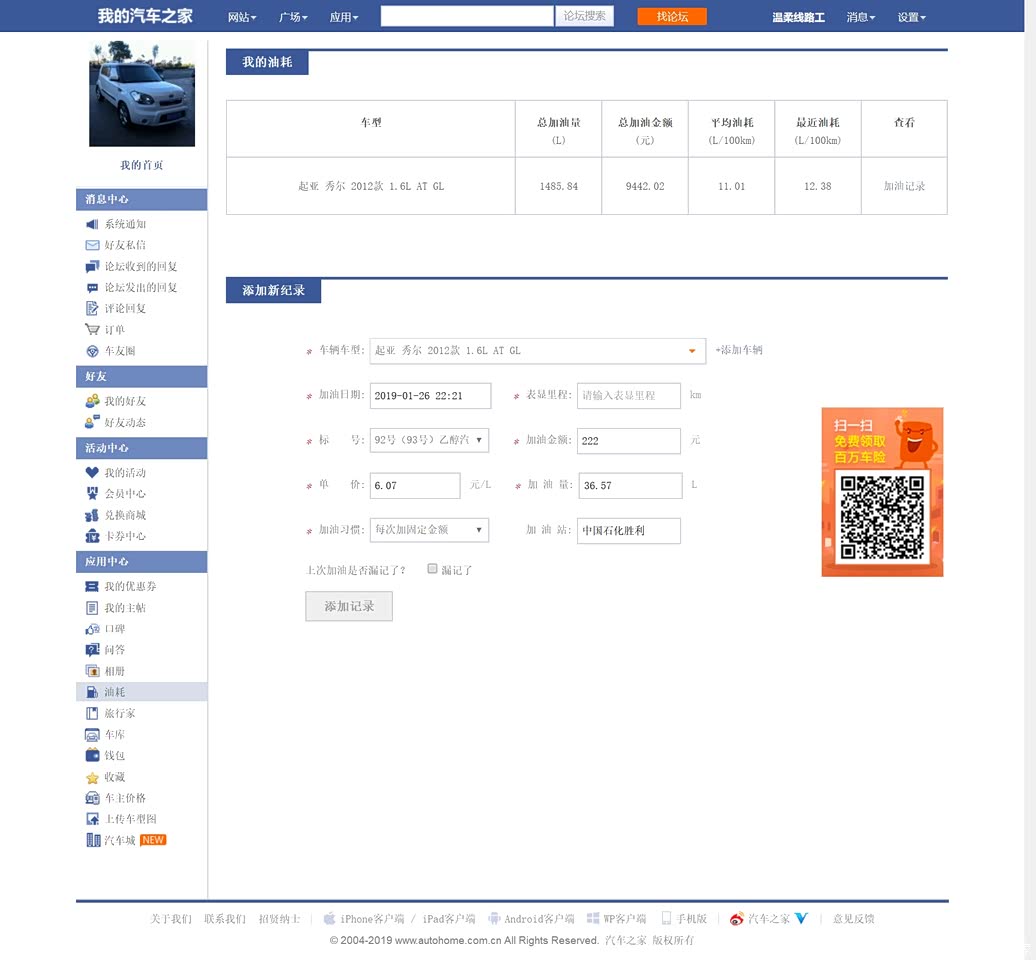
Task: Click the white car profile photo
Action: [141, 94]
